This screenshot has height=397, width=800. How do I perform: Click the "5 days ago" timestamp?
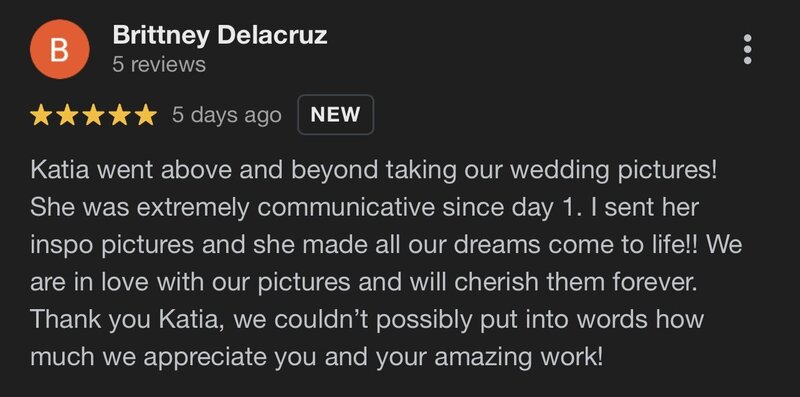(227, 115)
